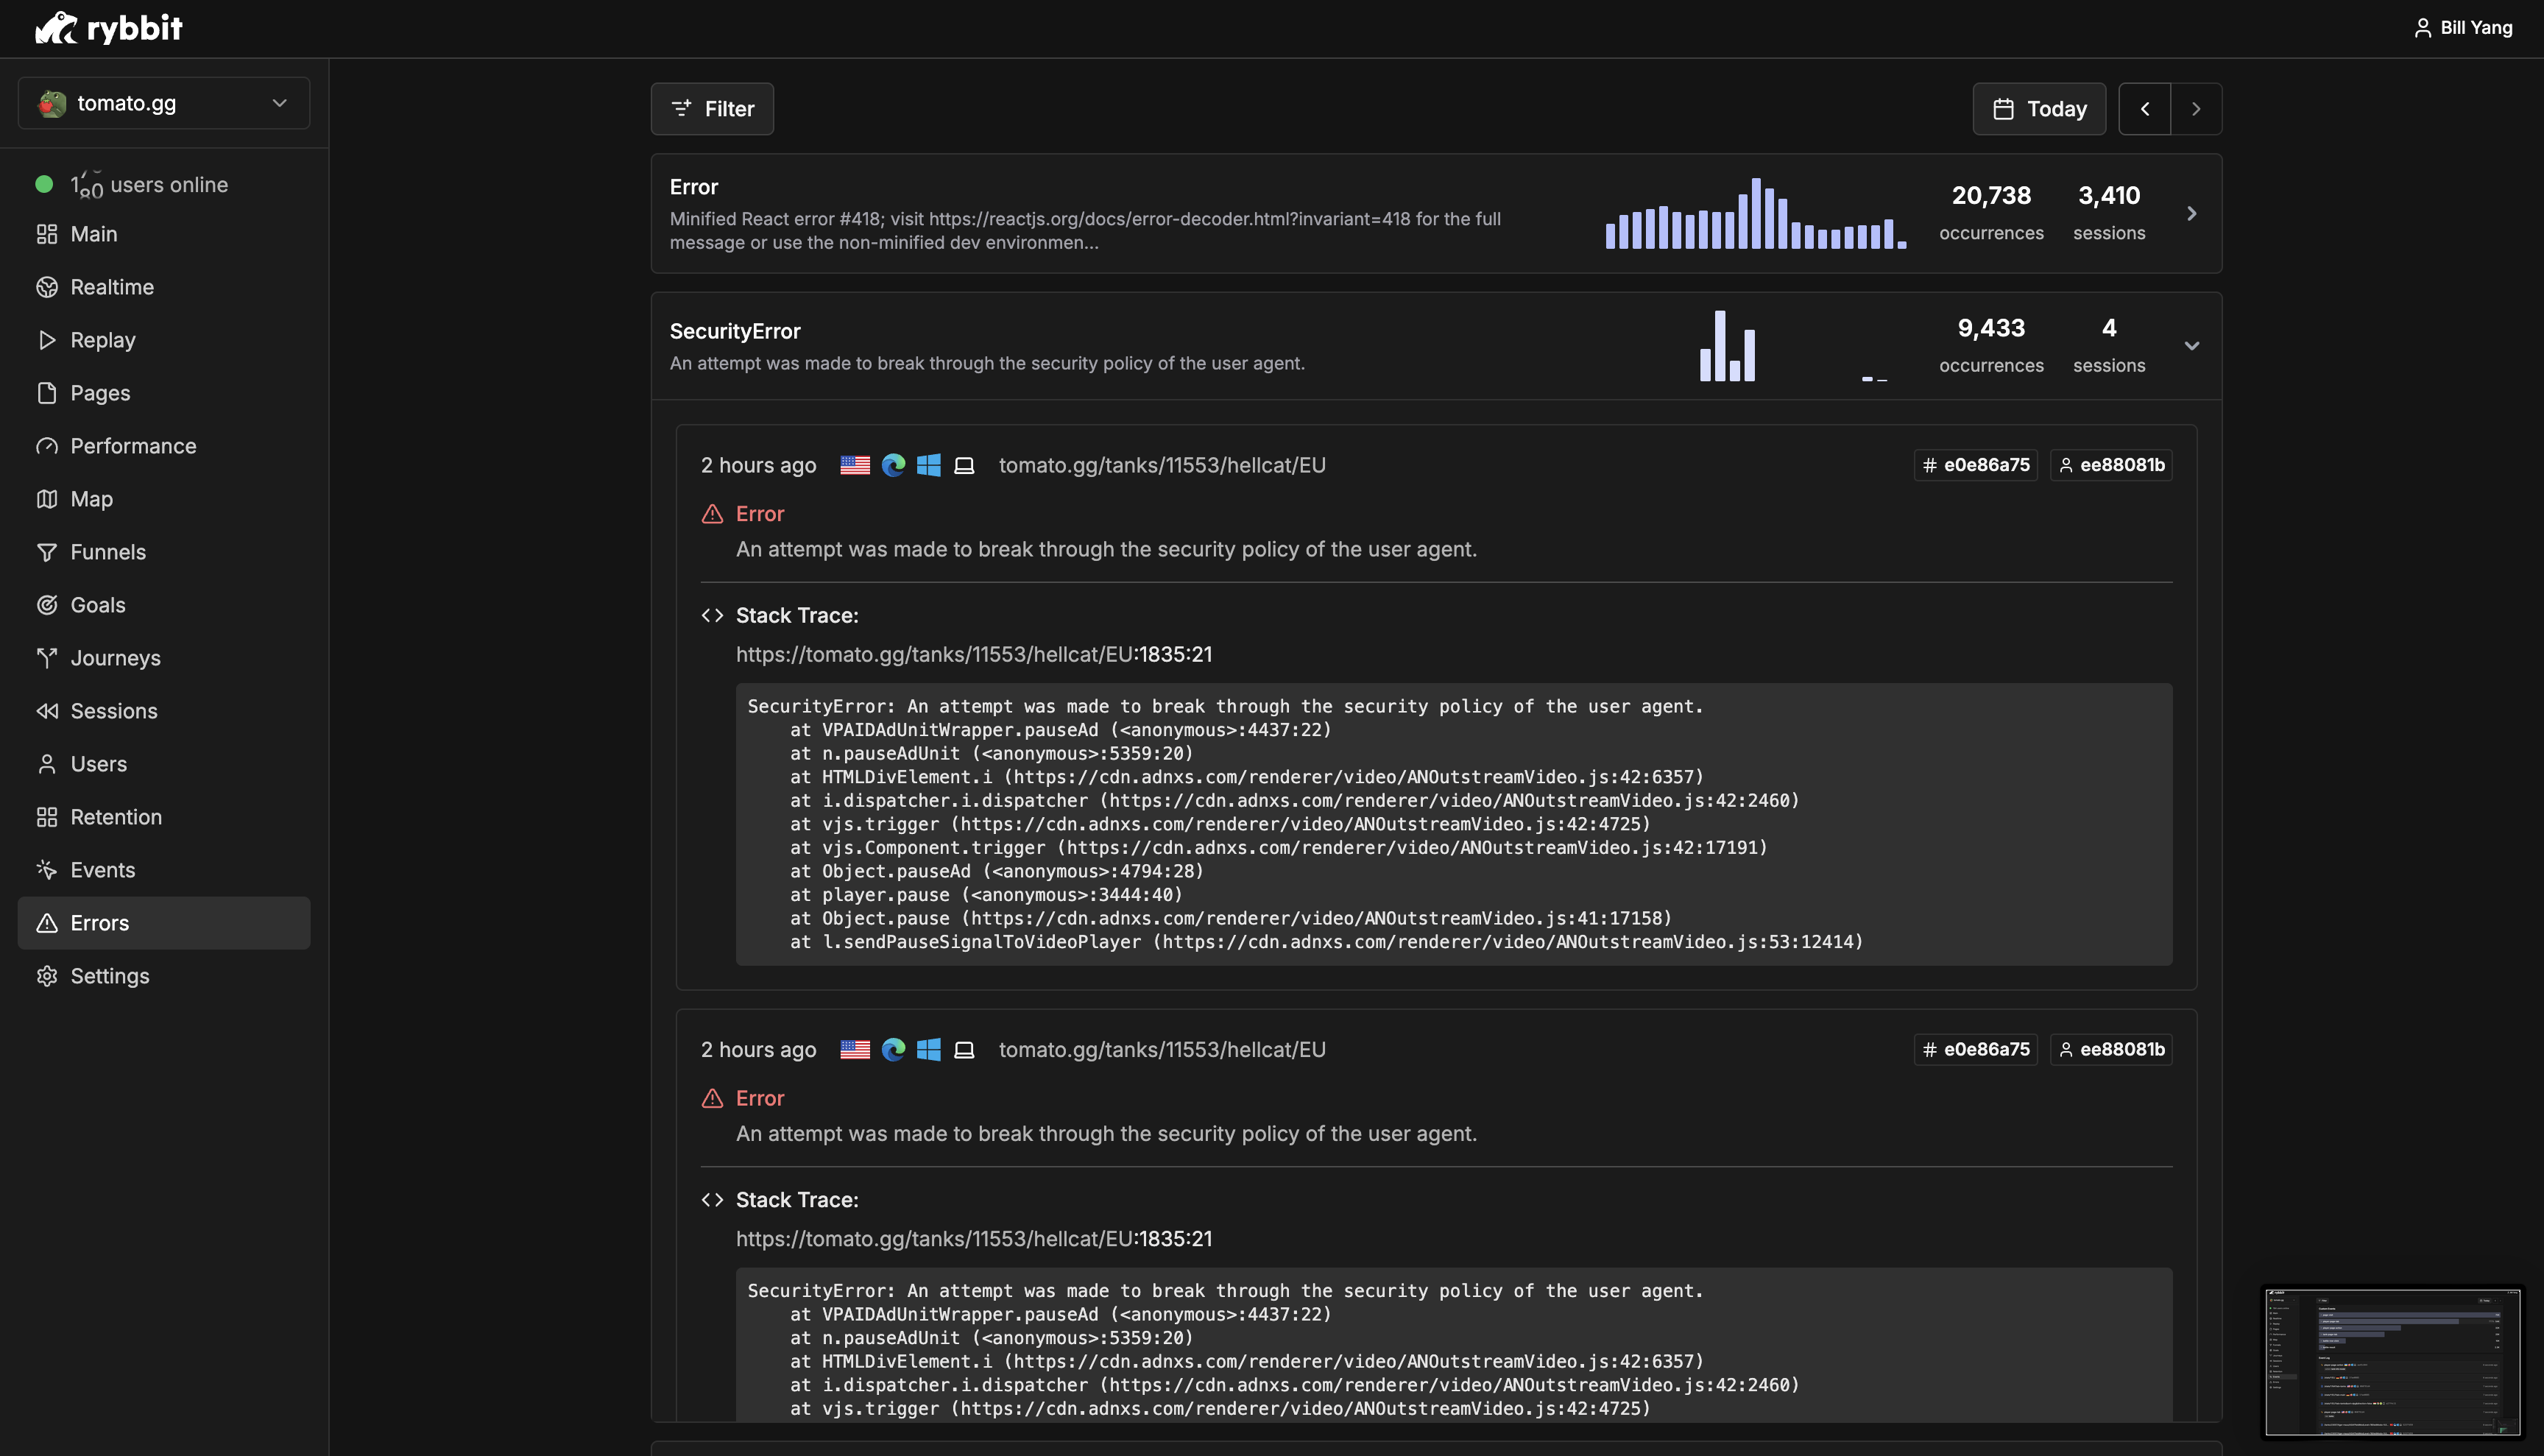Click first session ID e0e86a75 badge
The height and width of the screenshot is (1456, 2544).
tap(1975, 465)
